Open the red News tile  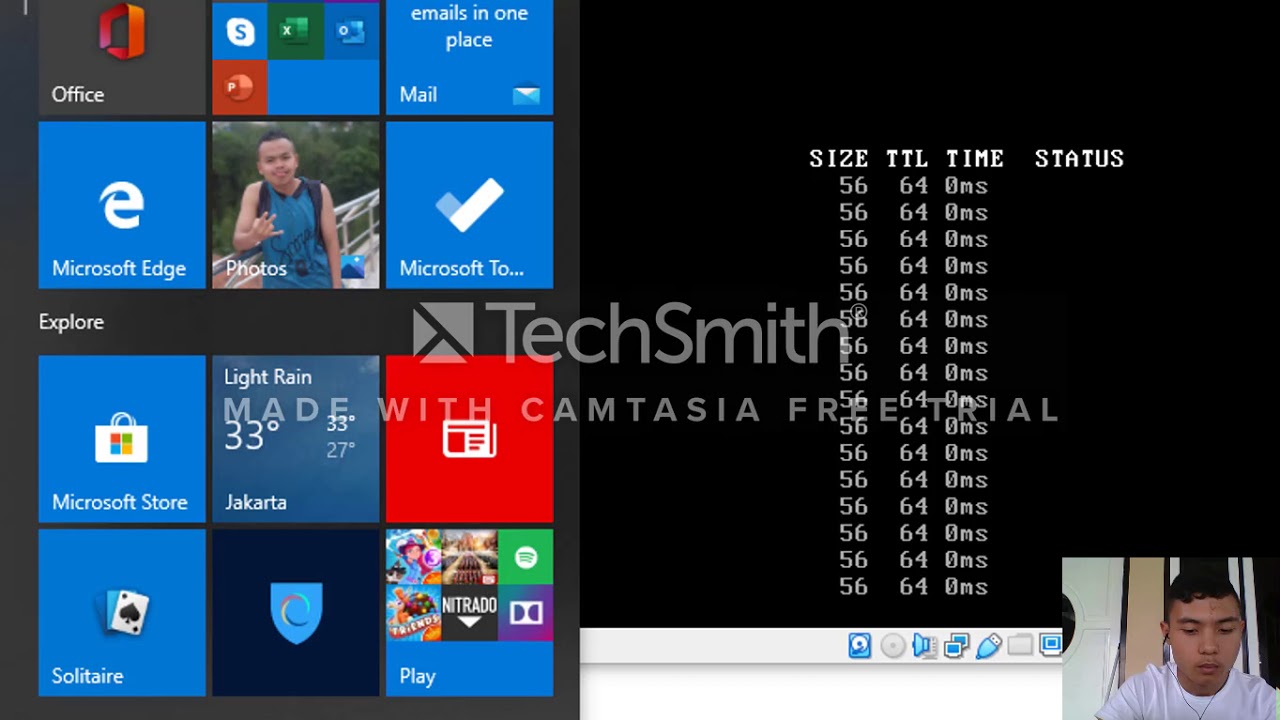click(469, 439)
